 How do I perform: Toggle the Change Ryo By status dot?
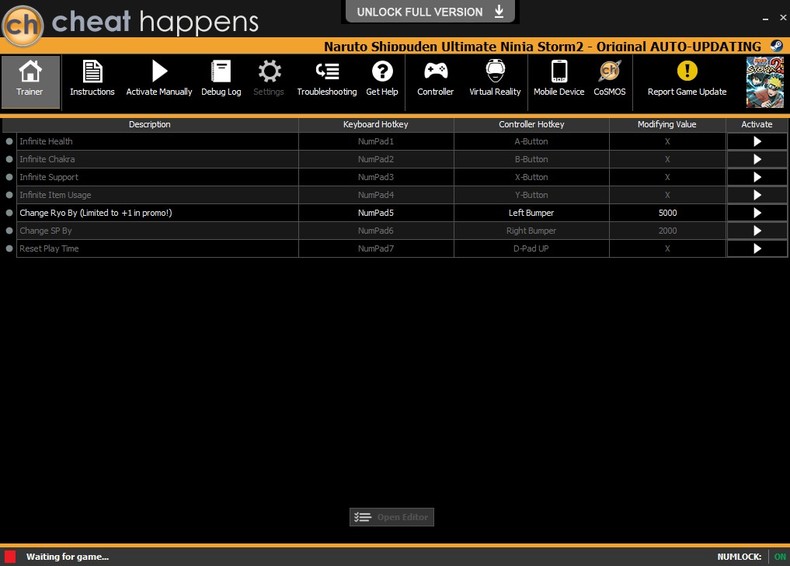click(x=9, y=213)
